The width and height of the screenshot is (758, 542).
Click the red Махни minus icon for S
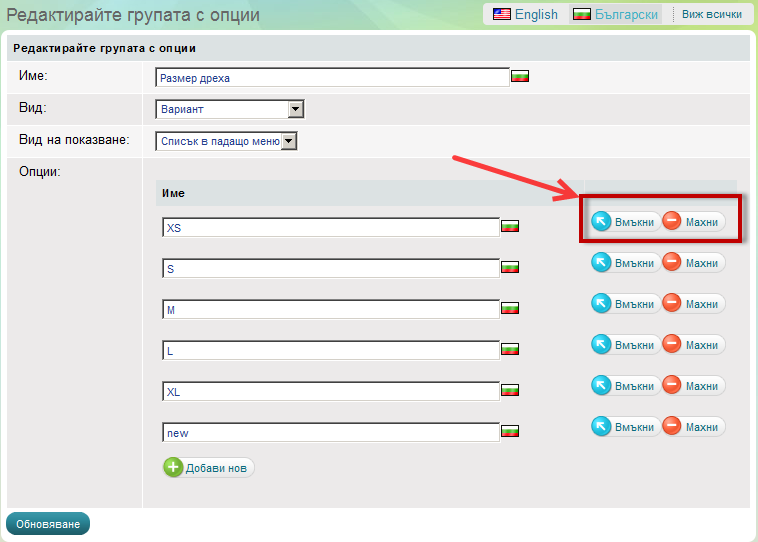click(672, 262)
